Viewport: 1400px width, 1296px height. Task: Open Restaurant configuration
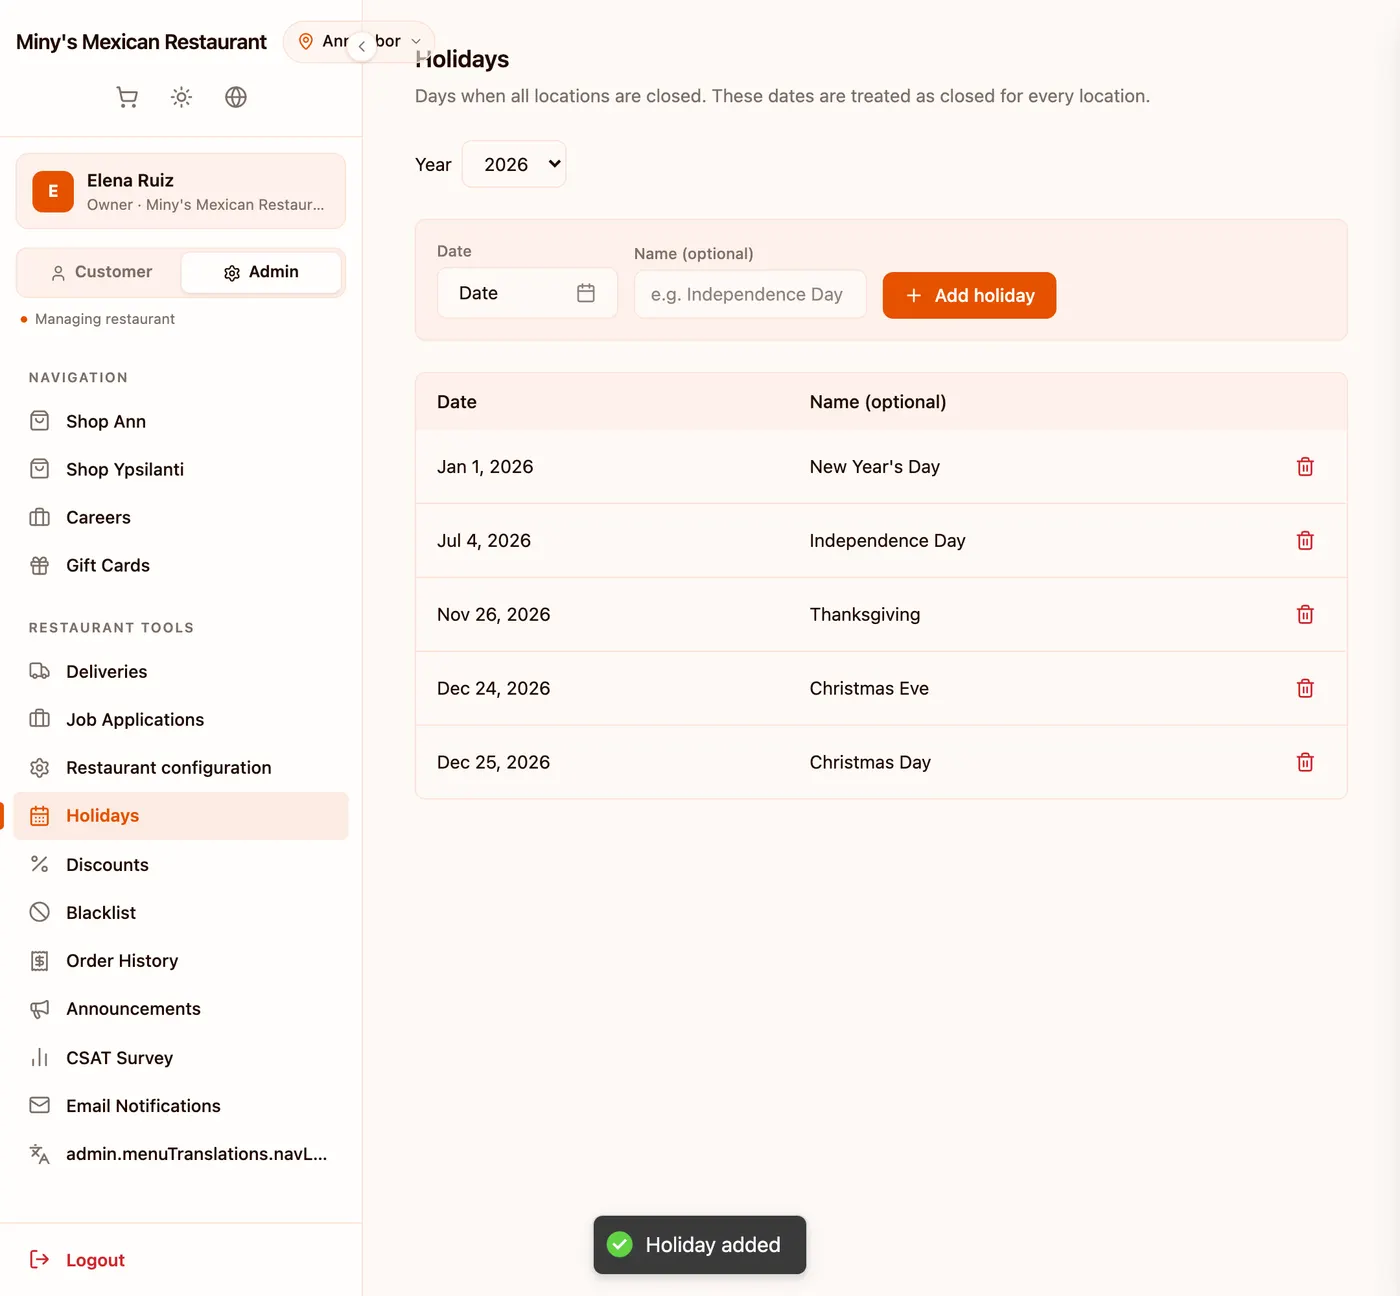pos(181,768)
